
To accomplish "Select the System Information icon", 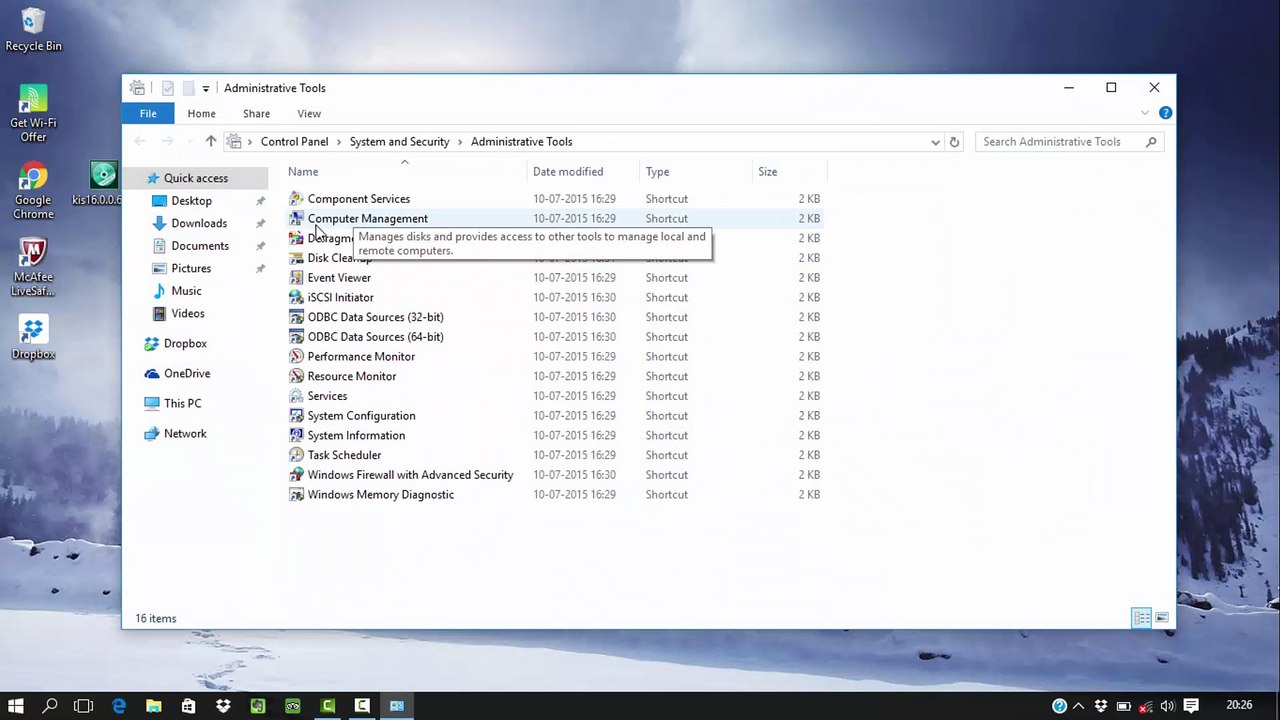I will pyautogui.click(x=296, y=435).
